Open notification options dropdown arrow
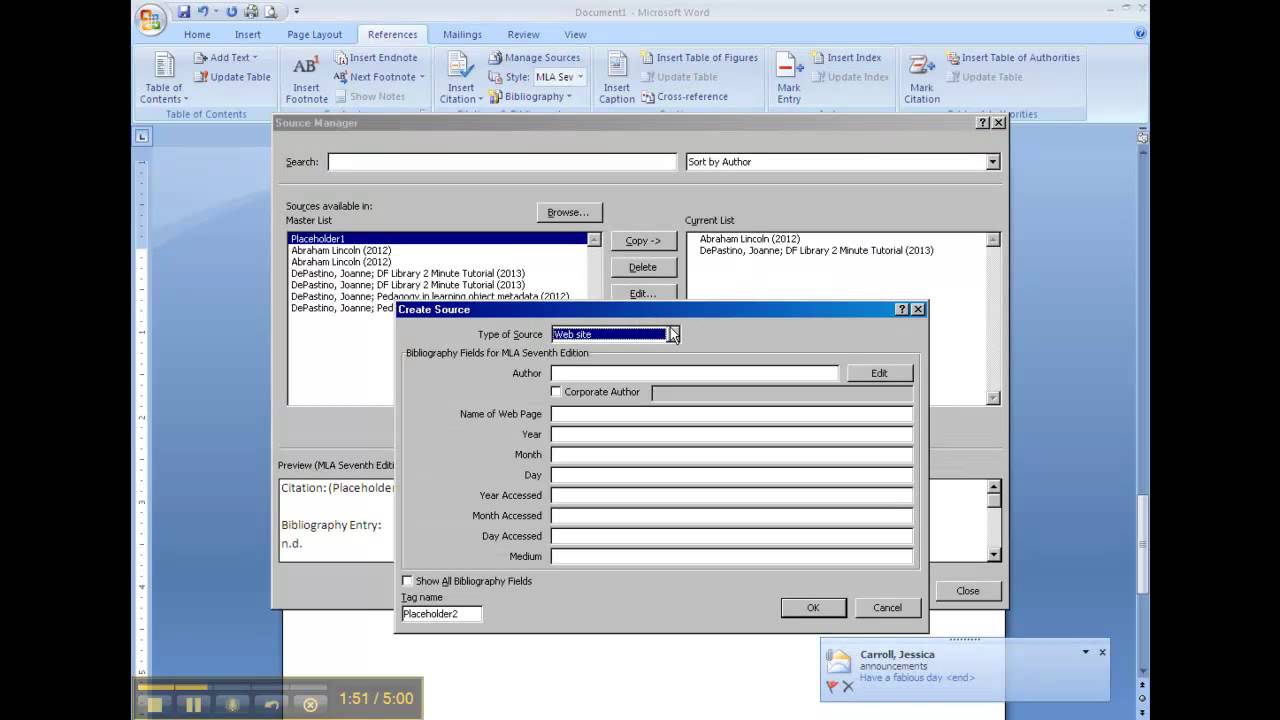 [1085, 652]
